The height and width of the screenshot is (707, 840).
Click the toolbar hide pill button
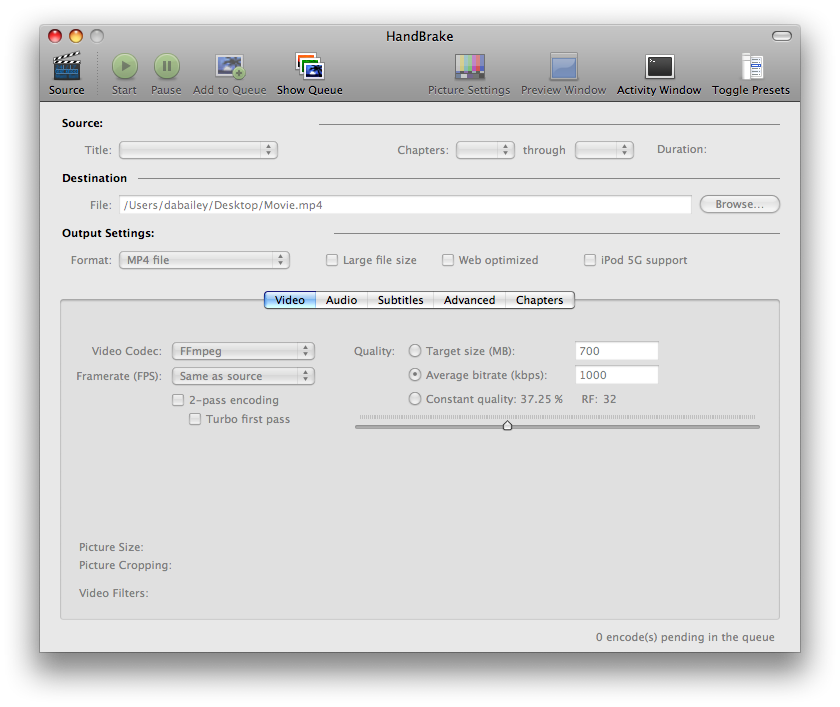tap(782, 36)
